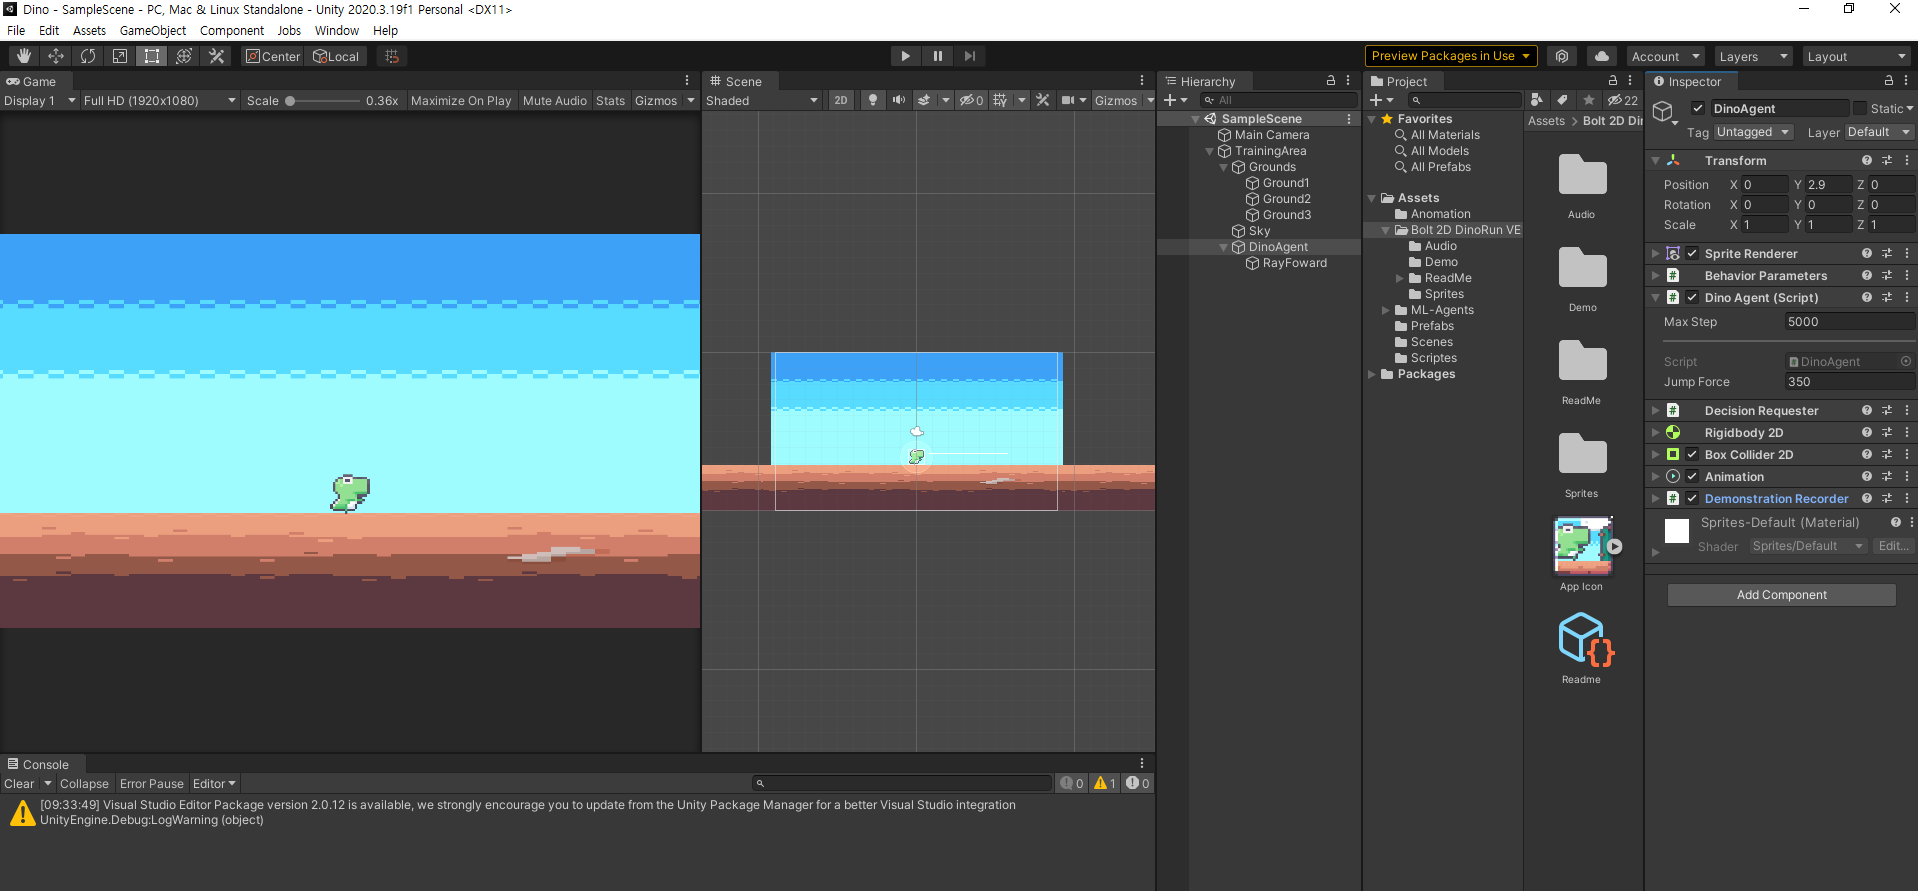The width and height of the screenshot is (1918, 891).
Task: Toggle 2D view in Scene
Action: pos(841,100)
